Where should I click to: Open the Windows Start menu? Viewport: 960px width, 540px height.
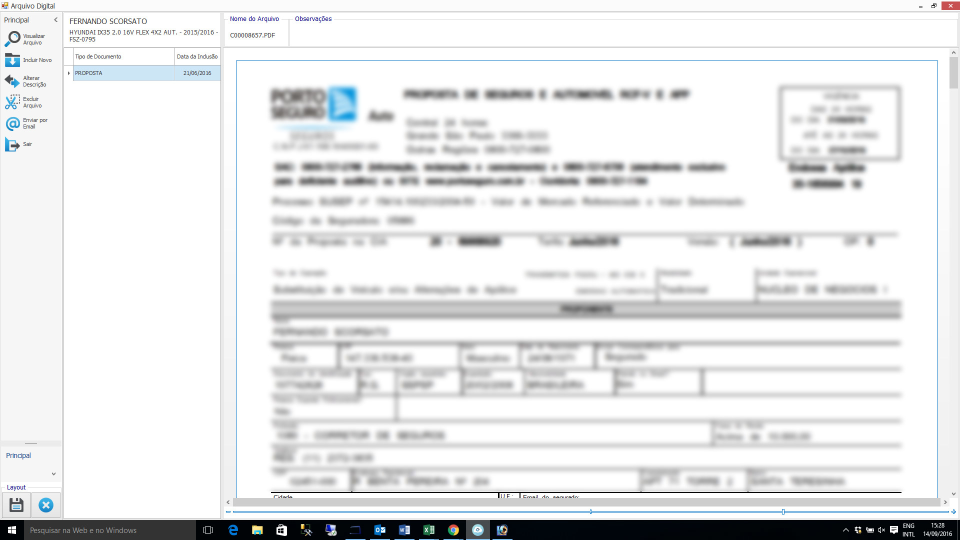click(x=12, y=530)
